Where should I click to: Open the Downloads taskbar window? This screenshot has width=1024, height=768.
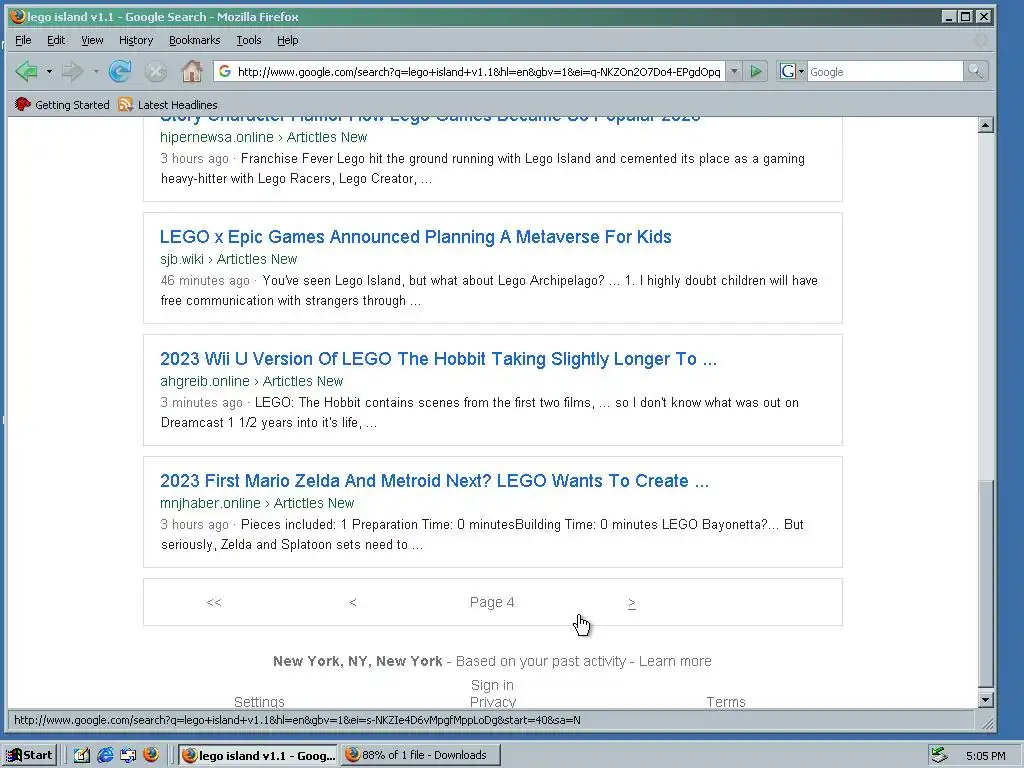[421, 755]
